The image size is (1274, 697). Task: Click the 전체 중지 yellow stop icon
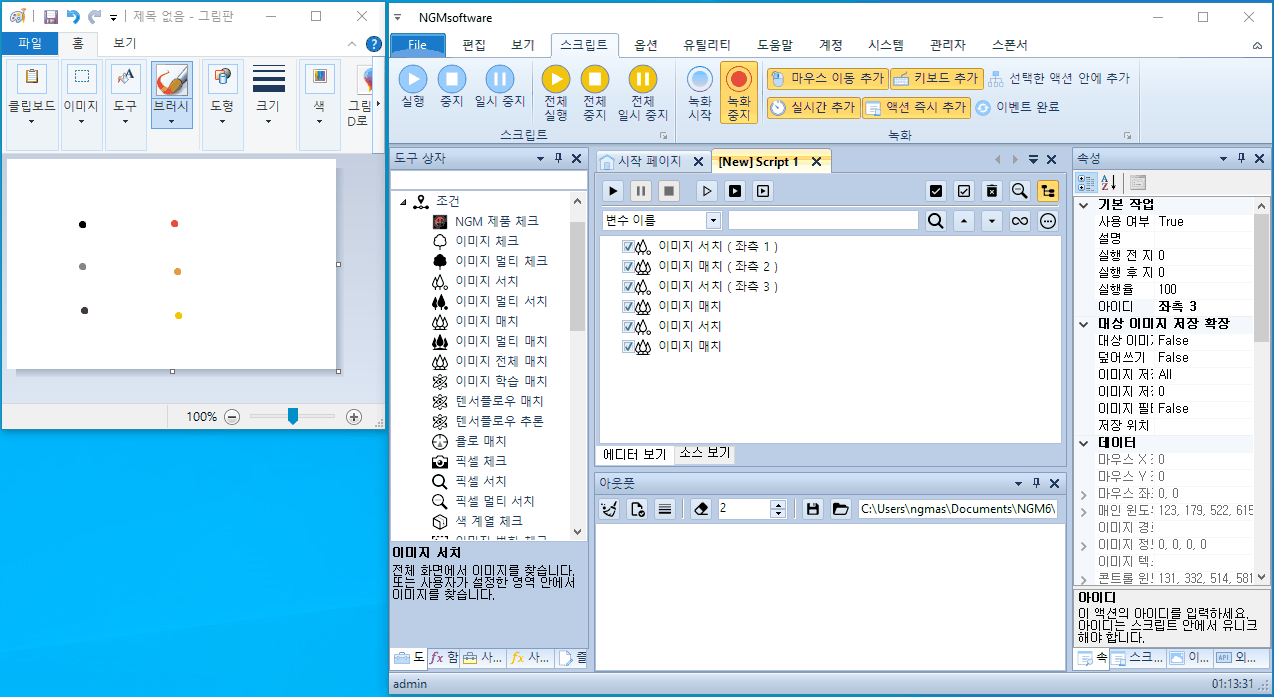tap(595, 79)
